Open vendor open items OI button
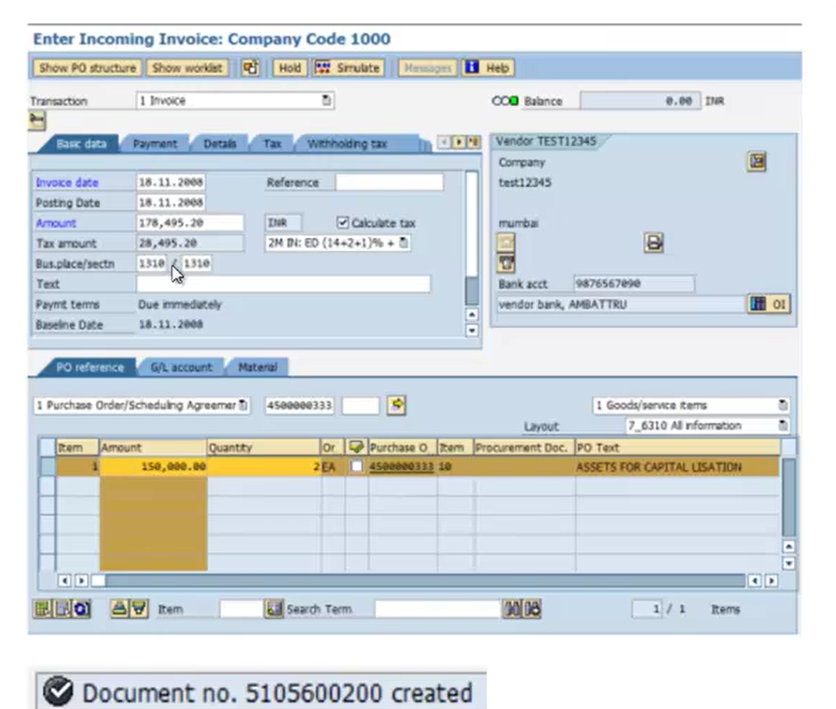The height and width of the screenshot is (709, 836). [x=768, y=304]
